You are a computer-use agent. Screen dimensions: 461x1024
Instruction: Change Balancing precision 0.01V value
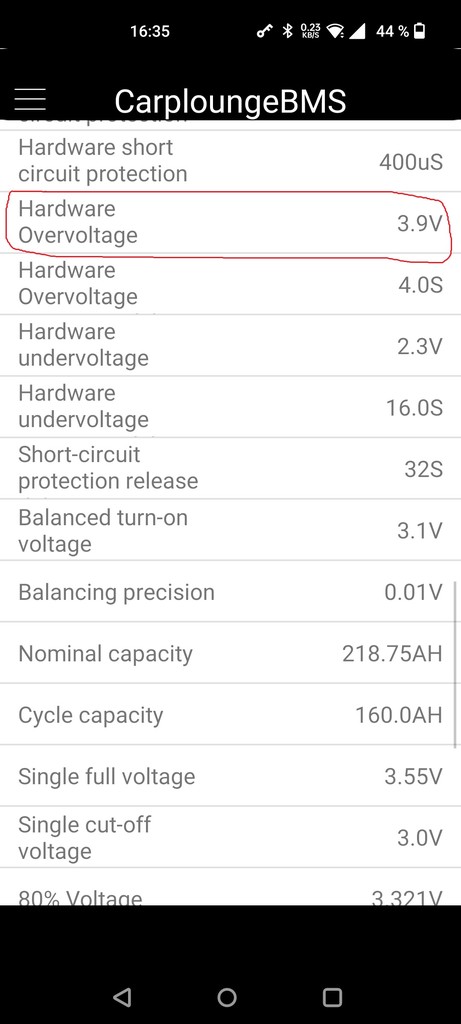coord(230,592)
